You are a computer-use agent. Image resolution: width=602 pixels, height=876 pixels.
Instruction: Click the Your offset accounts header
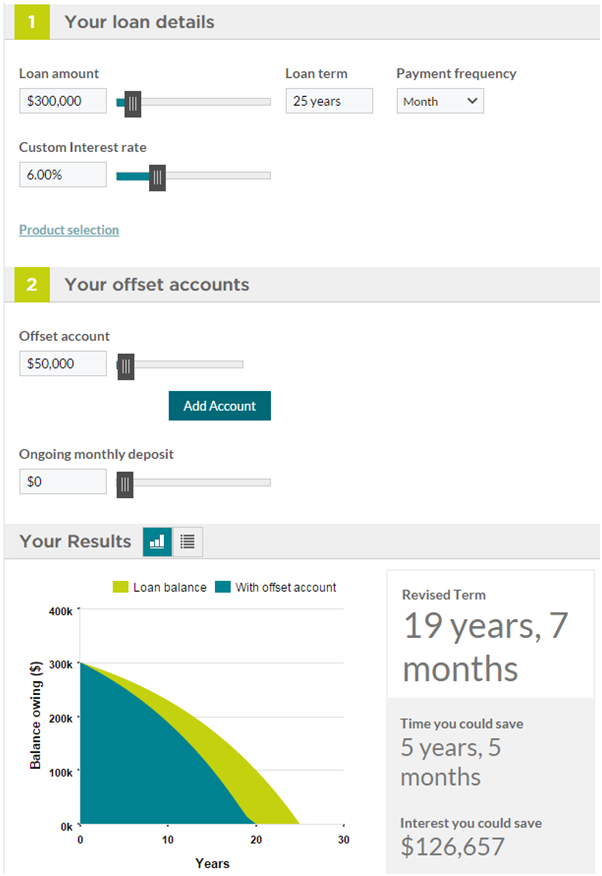click(157, 284)
